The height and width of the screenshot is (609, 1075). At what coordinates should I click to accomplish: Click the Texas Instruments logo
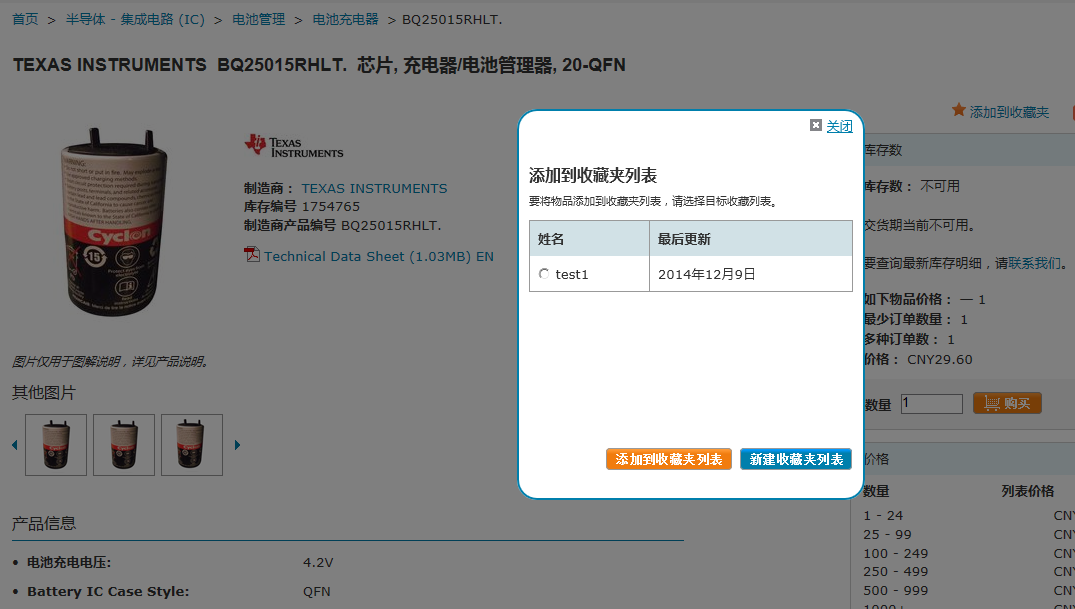coord(294,146)
